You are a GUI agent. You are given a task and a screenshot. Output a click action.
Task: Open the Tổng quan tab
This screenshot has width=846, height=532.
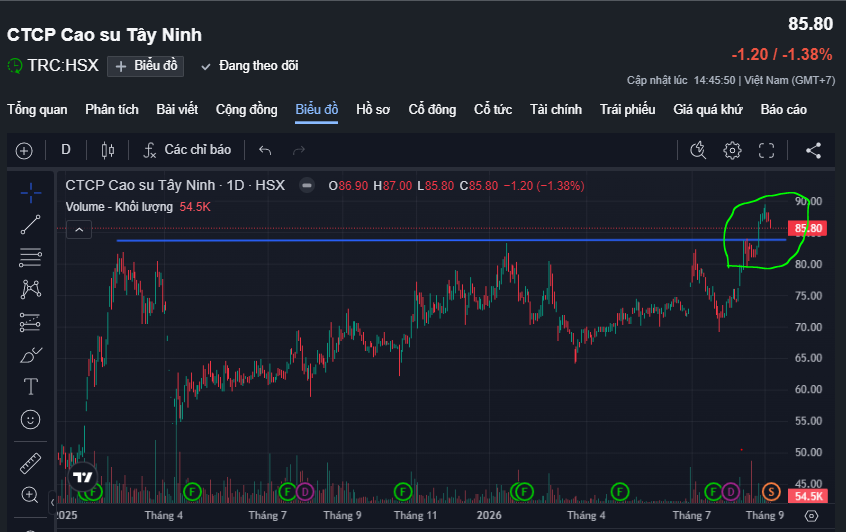37,110
